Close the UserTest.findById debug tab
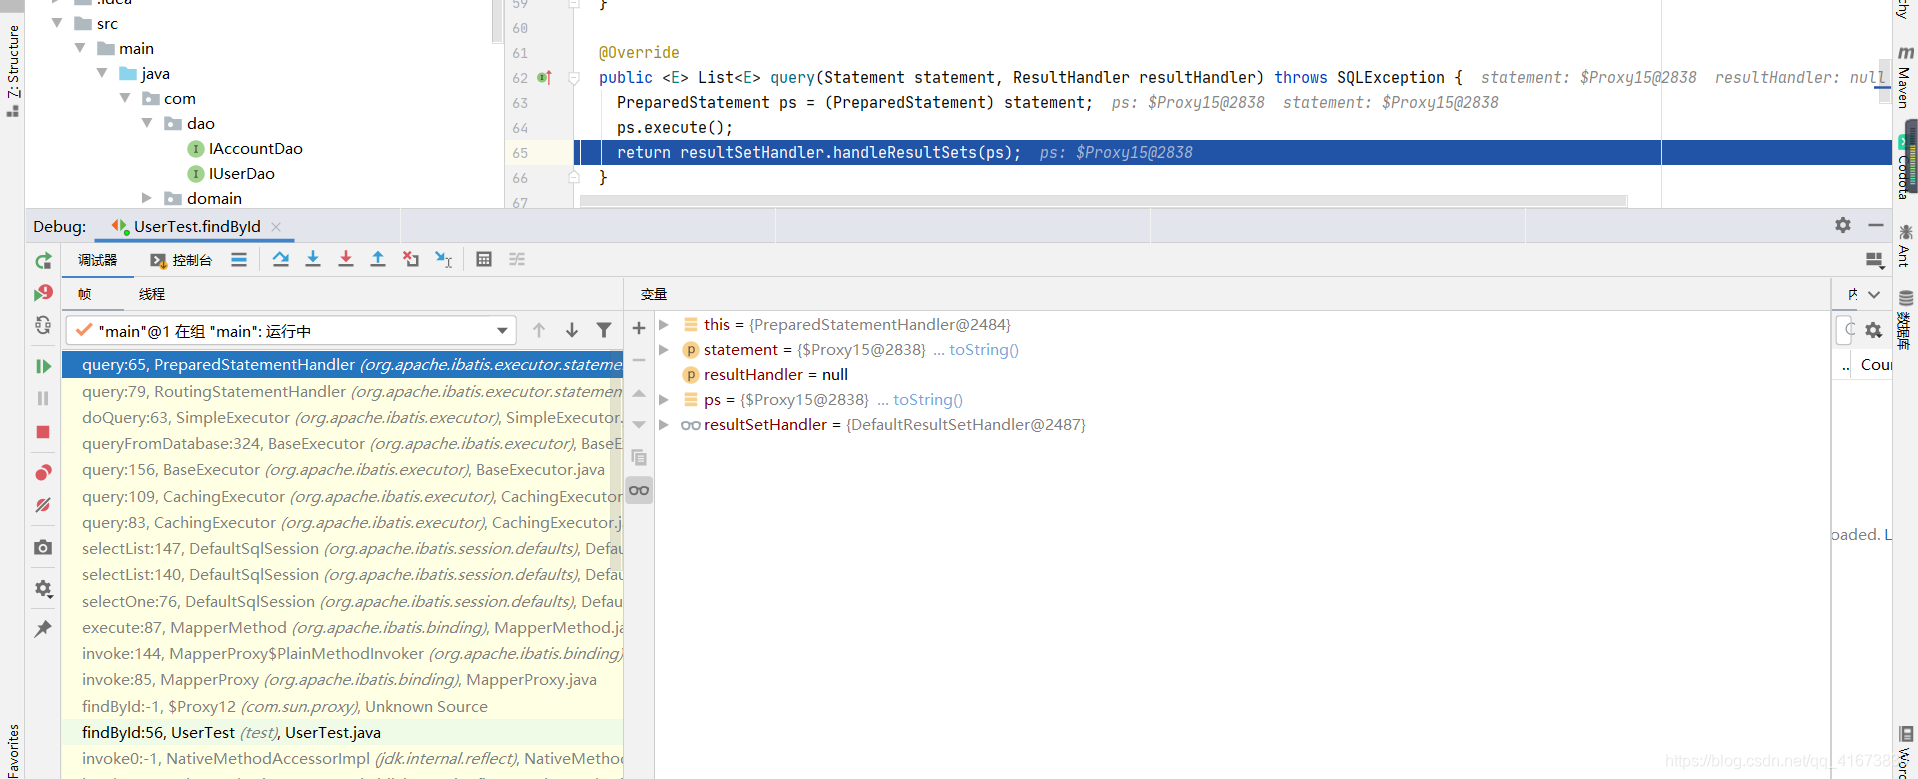The height and width of the screenshot is (779, 1918). [276, 227]
